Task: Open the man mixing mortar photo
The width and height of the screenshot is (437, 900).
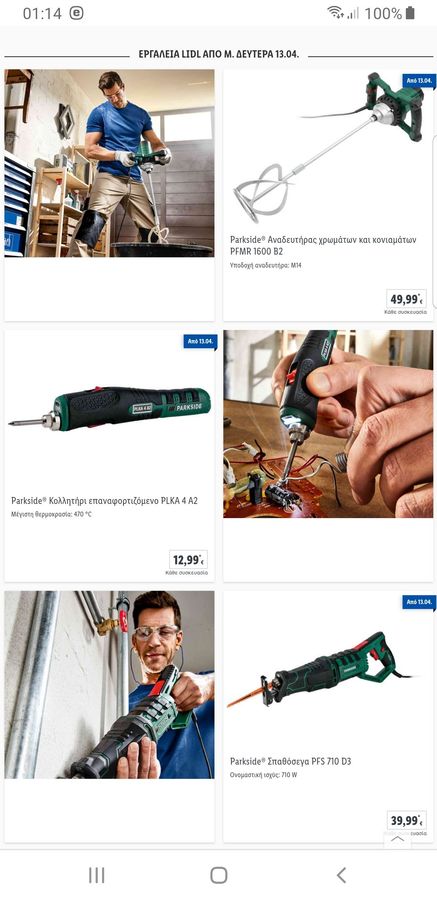Action: [x=109, y=163]
